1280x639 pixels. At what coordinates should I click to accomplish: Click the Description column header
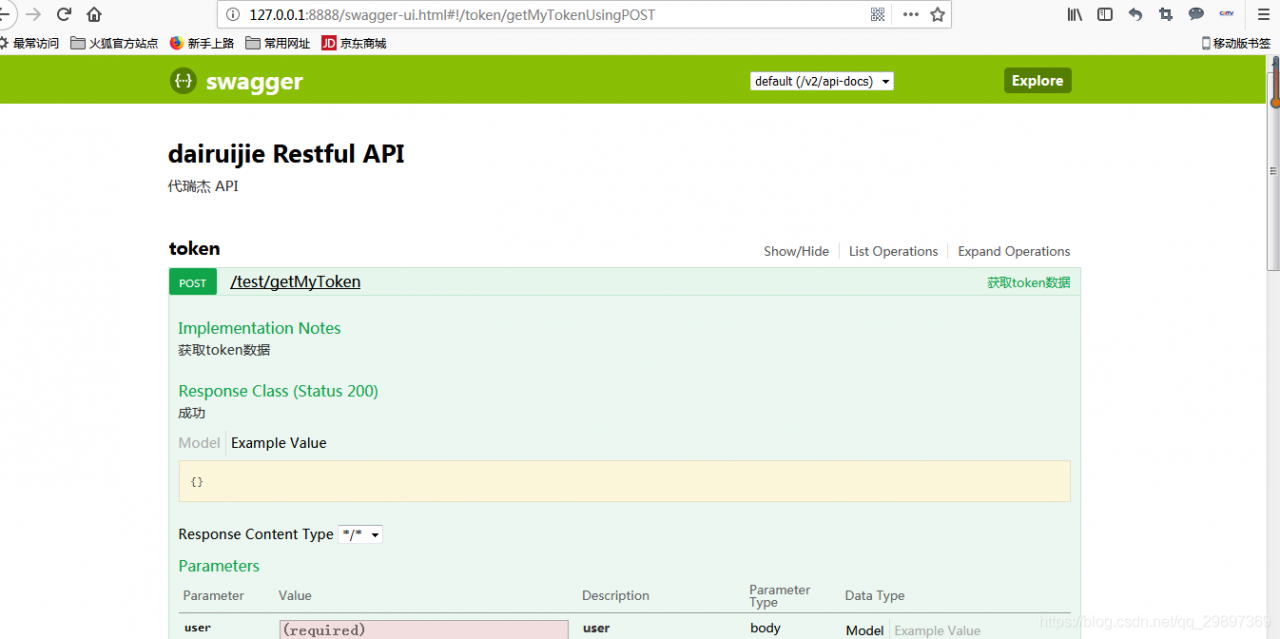click(x=615, y=595)
